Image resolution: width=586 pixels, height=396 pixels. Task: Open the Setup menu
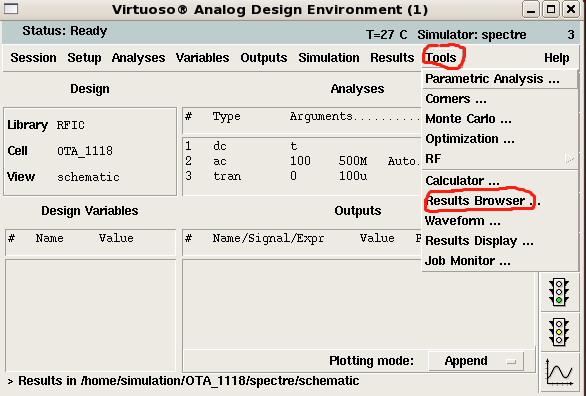coord(84,58)
